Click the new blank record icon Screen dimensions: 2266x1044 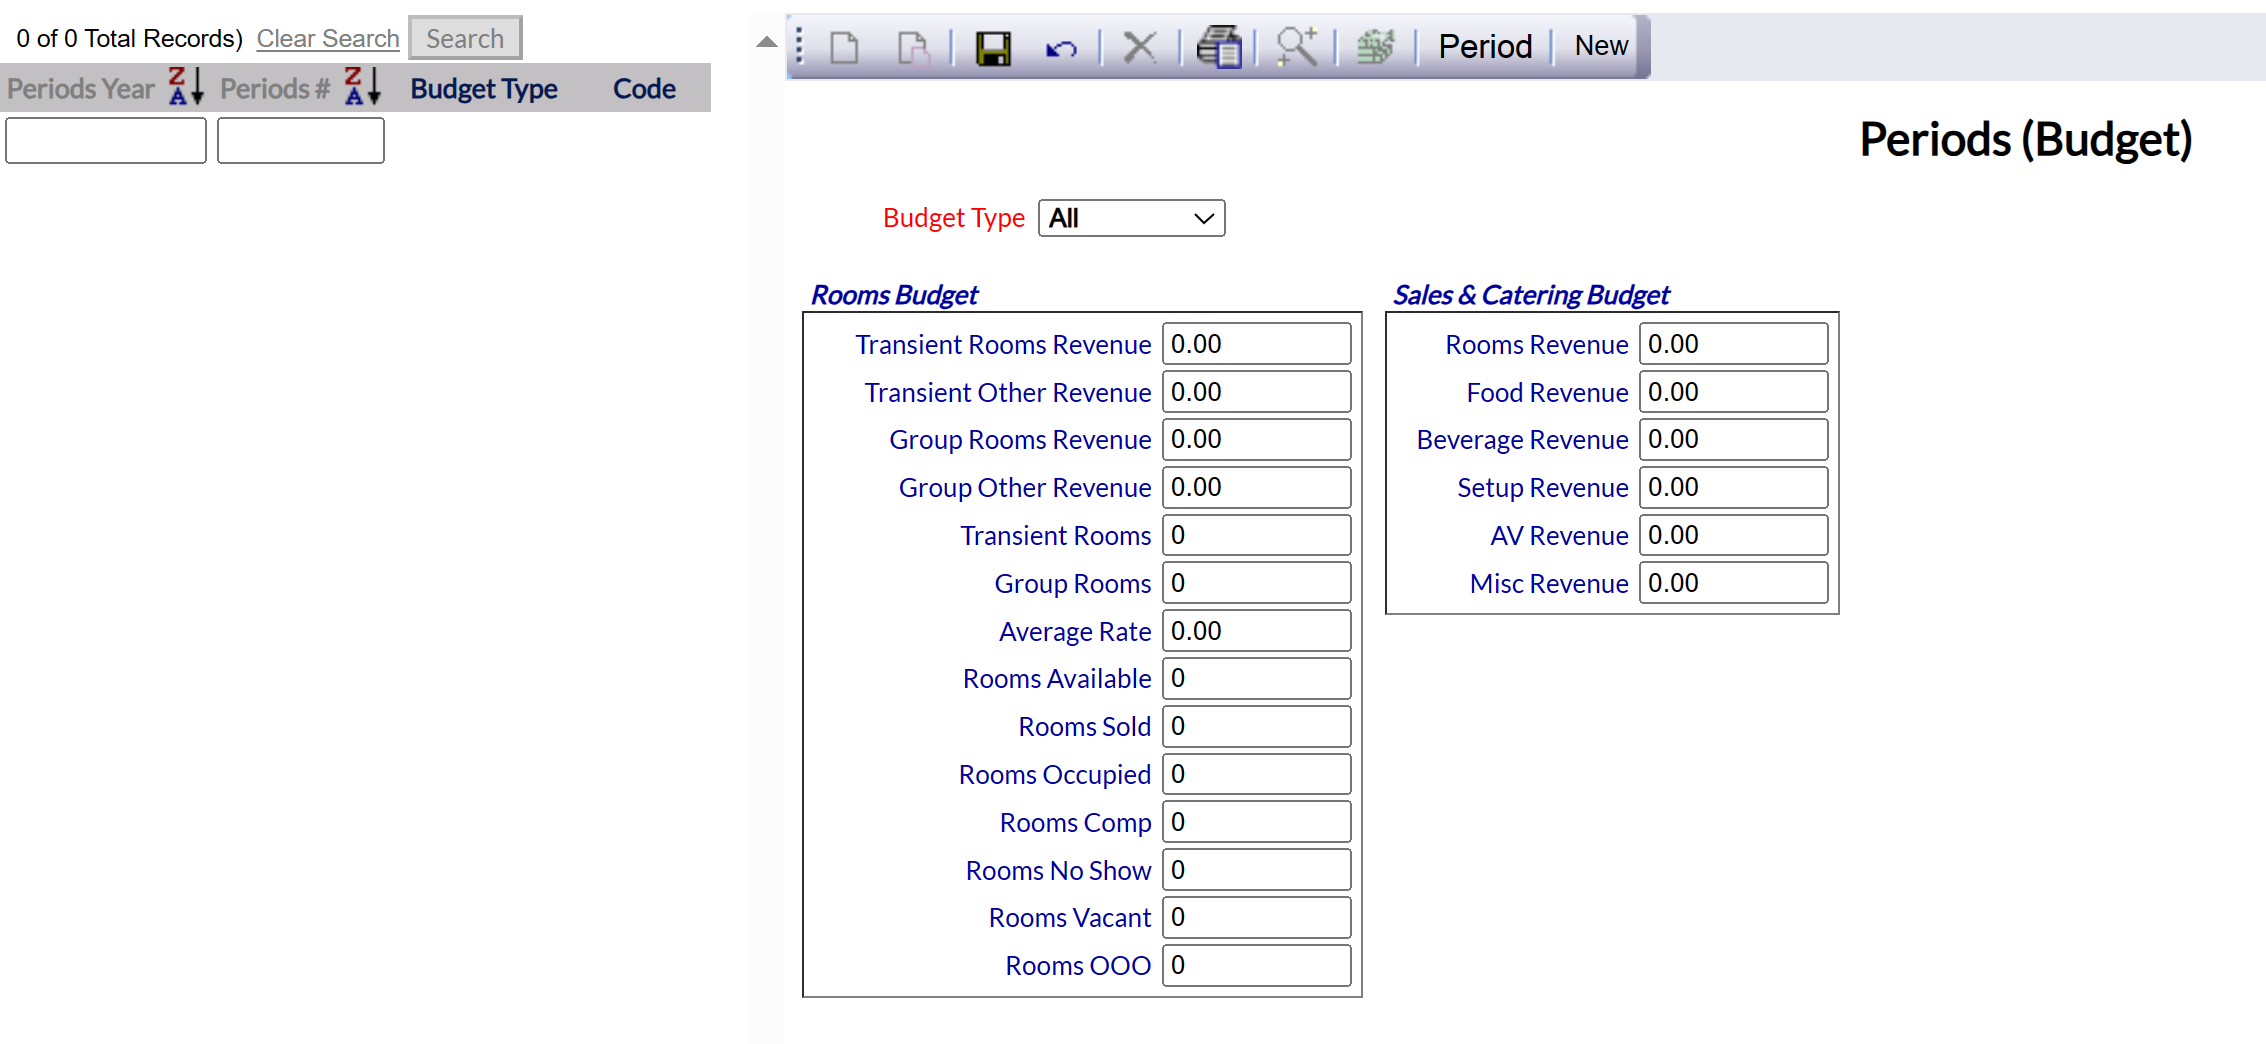click(x=845, y=47)
